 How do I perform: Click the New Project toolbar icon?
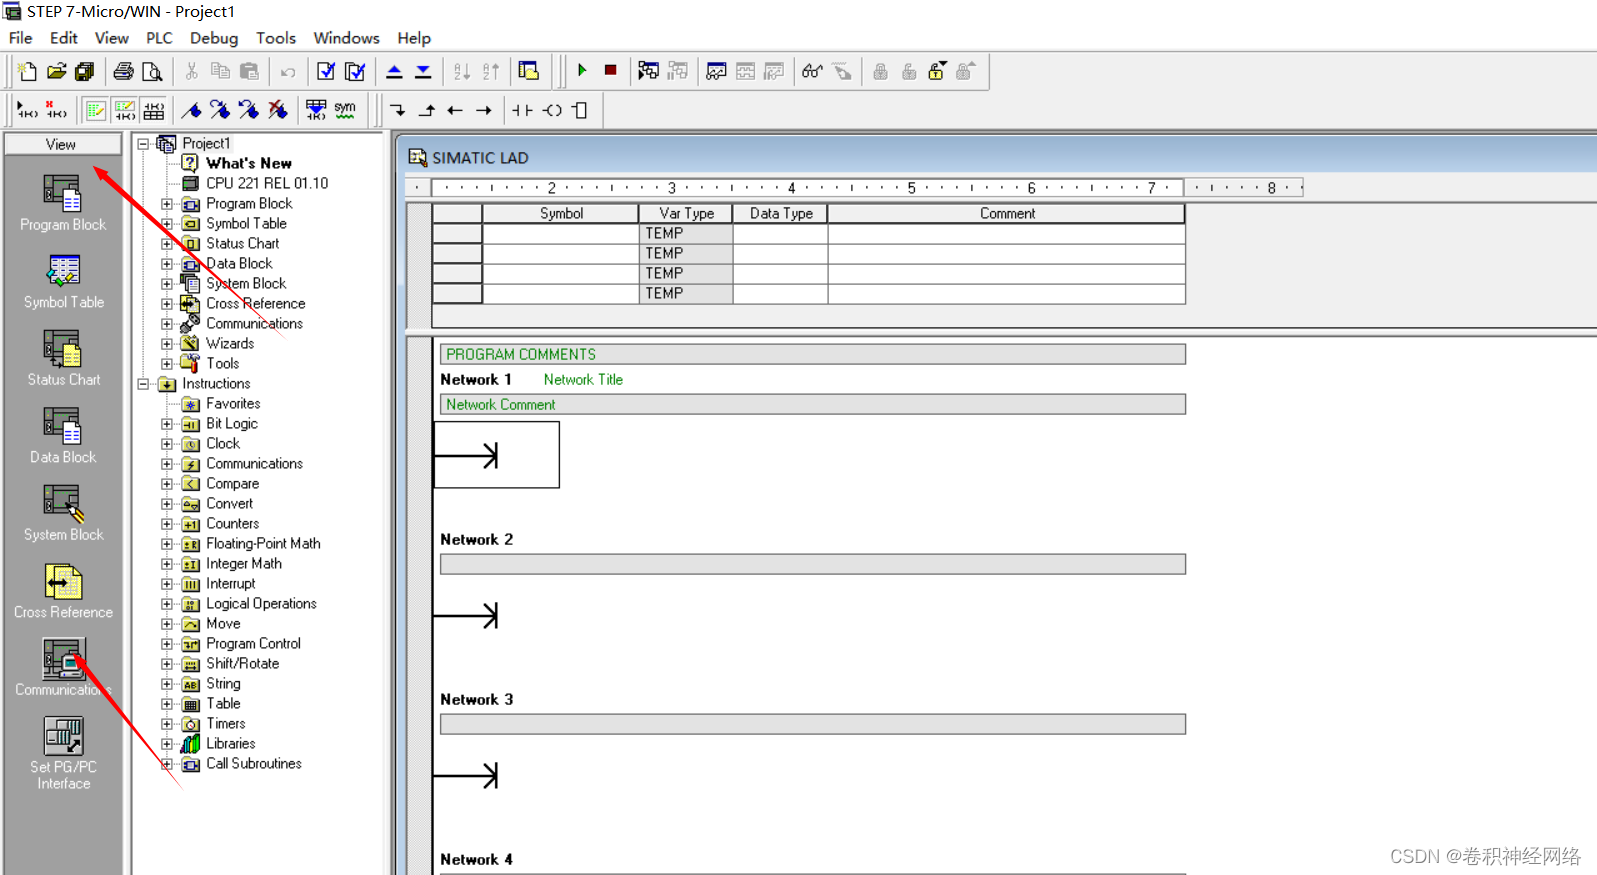pyautogui.click(x=27, y=71)
